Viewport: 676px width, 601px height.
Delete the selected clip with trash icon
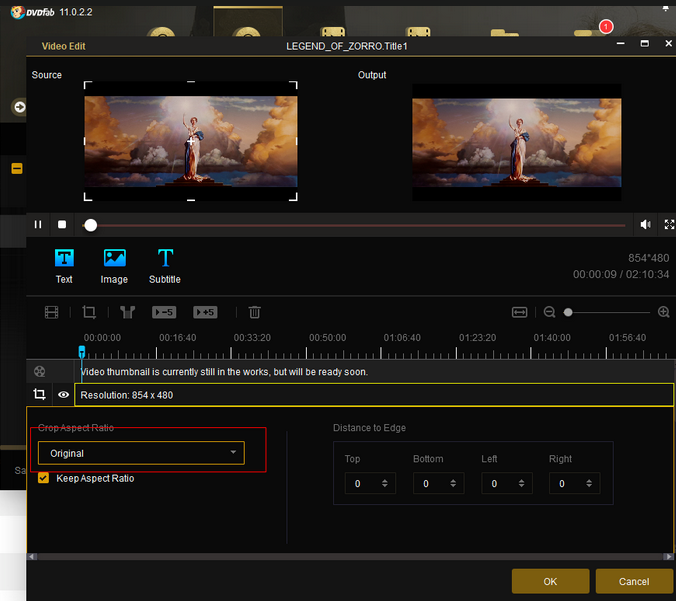(255, 312)
